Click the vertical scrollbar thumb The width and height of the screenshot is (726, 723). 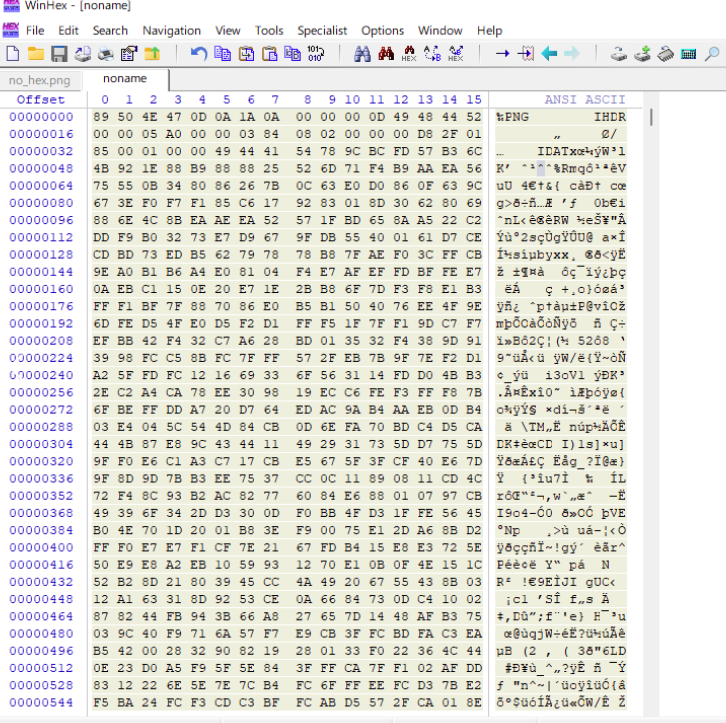pos(653,117)
